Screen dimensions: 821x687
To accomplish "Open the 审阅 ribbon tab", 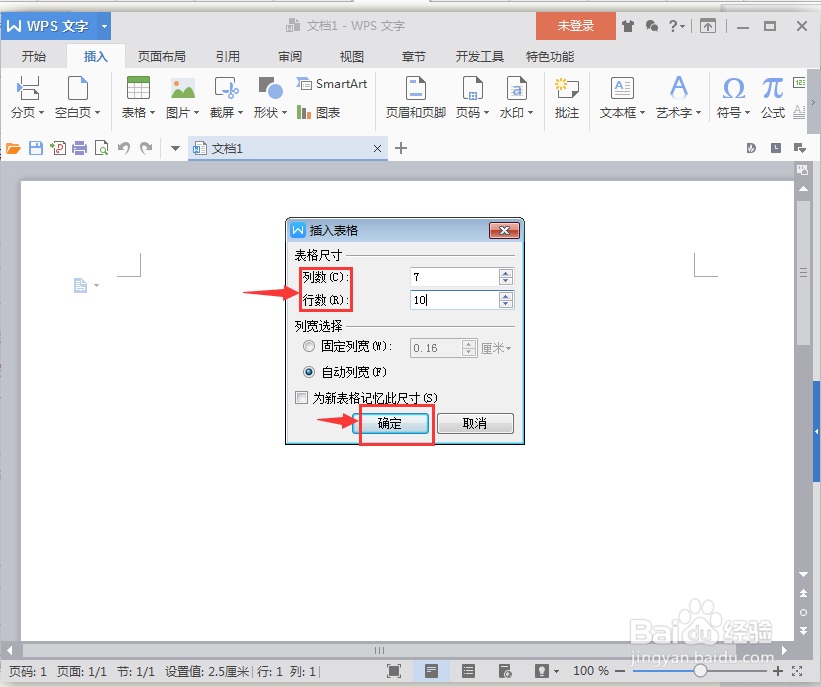I will [x=290, y=57].
